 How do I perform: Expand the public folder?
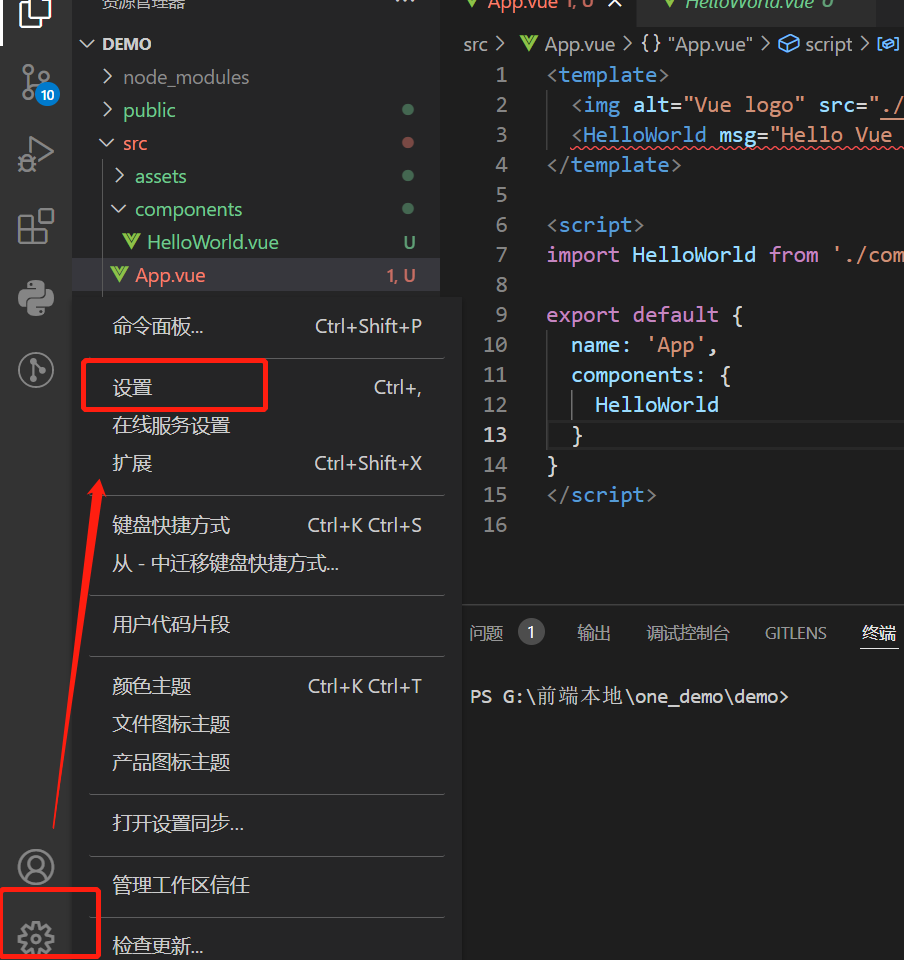tap(108, 110)
